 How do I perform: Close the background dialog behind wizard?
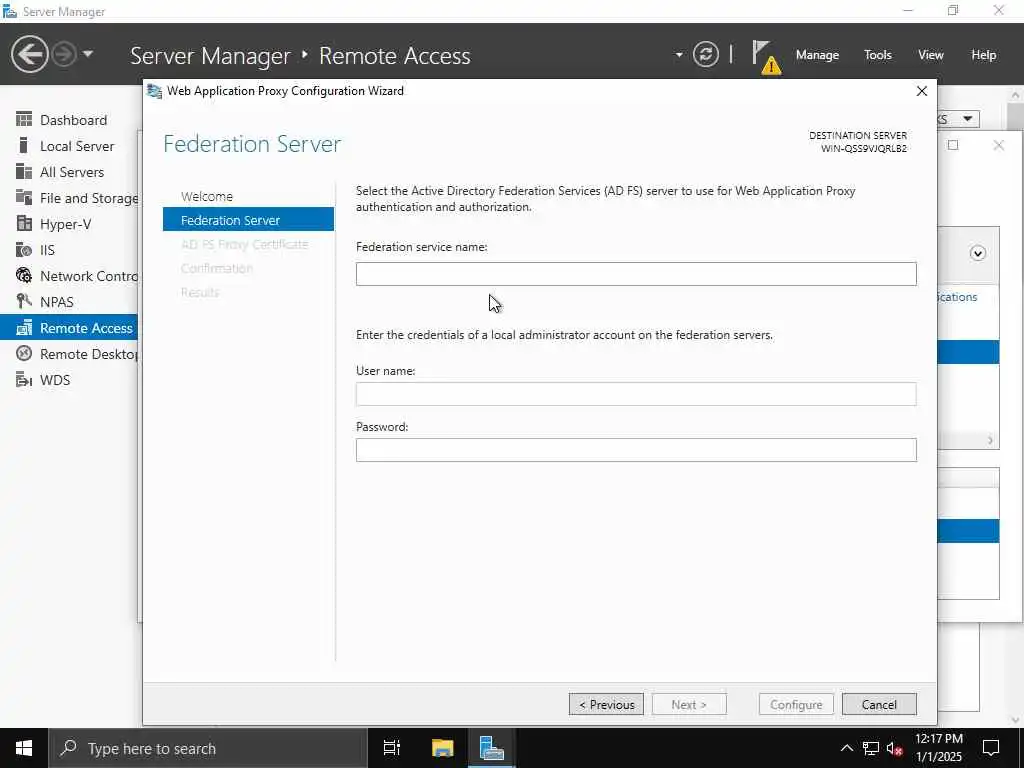998,145
